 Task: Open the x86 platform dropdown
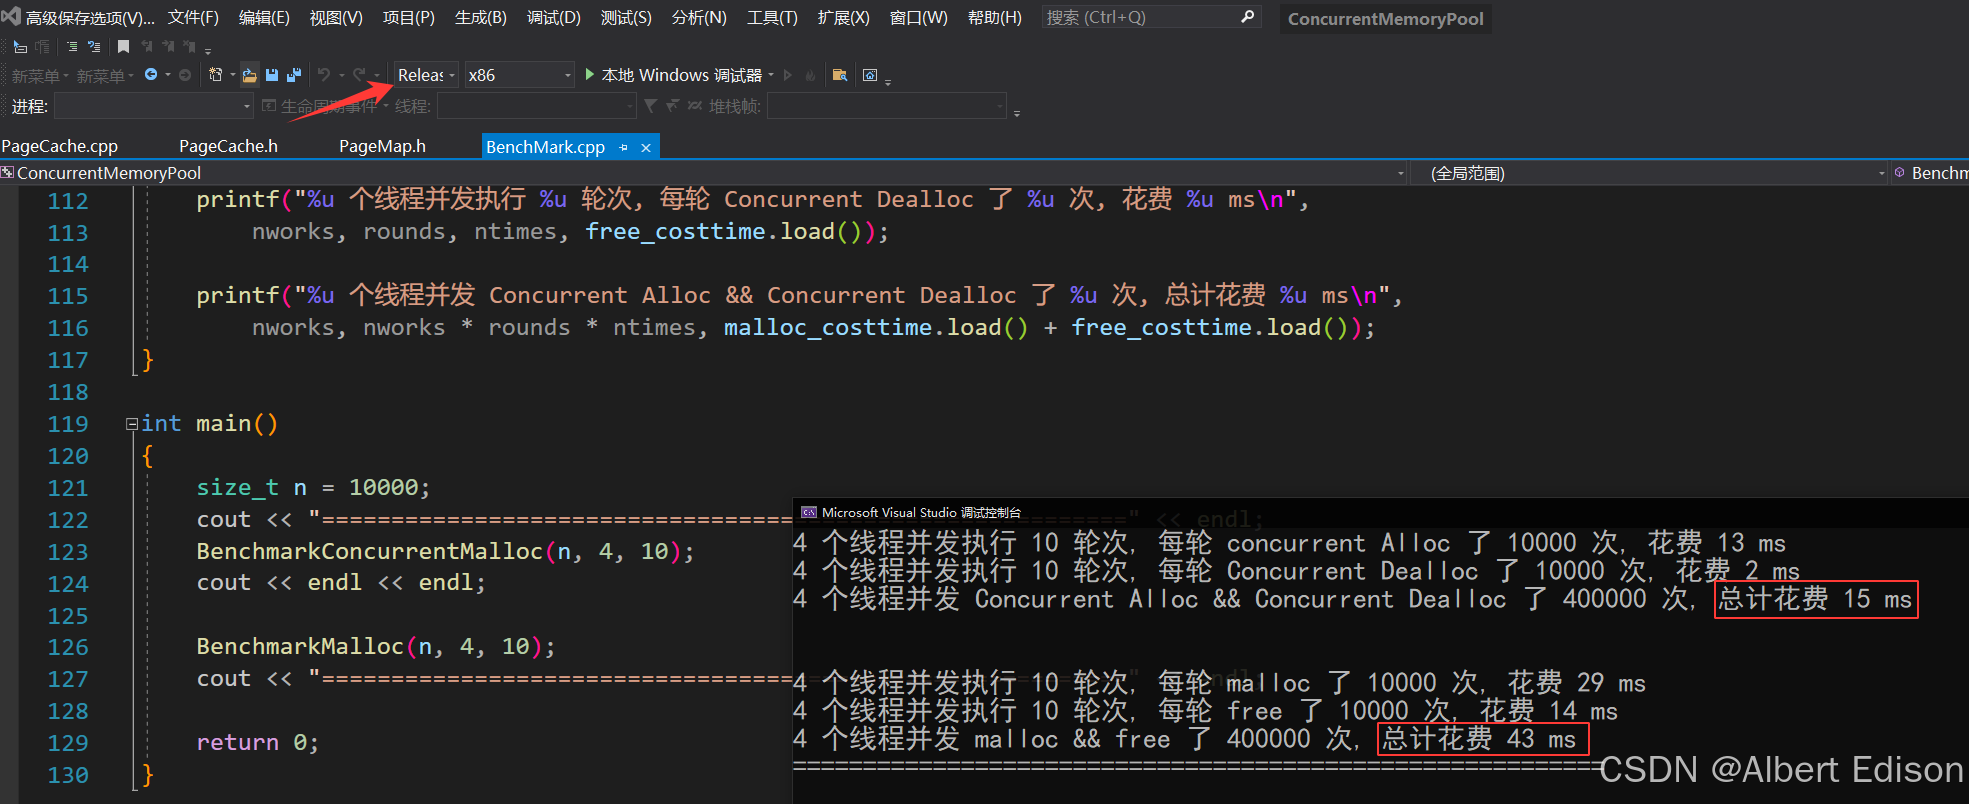[520, 75]
